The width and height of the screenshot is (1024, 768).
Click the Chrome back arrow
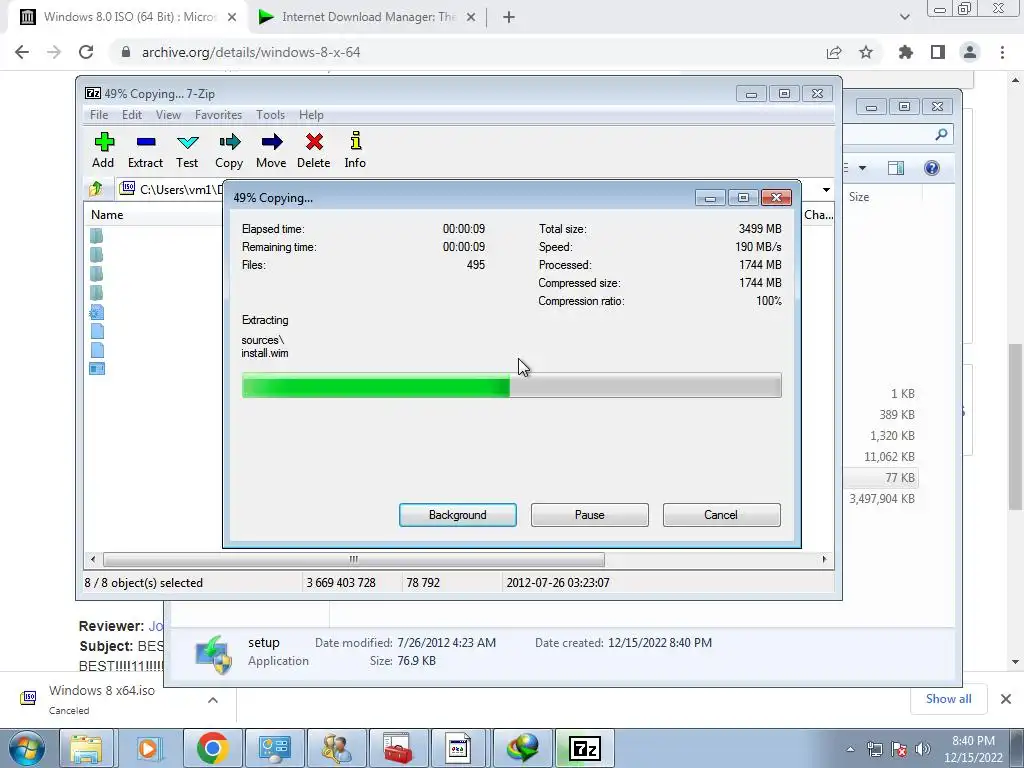[x=22, y=52]
